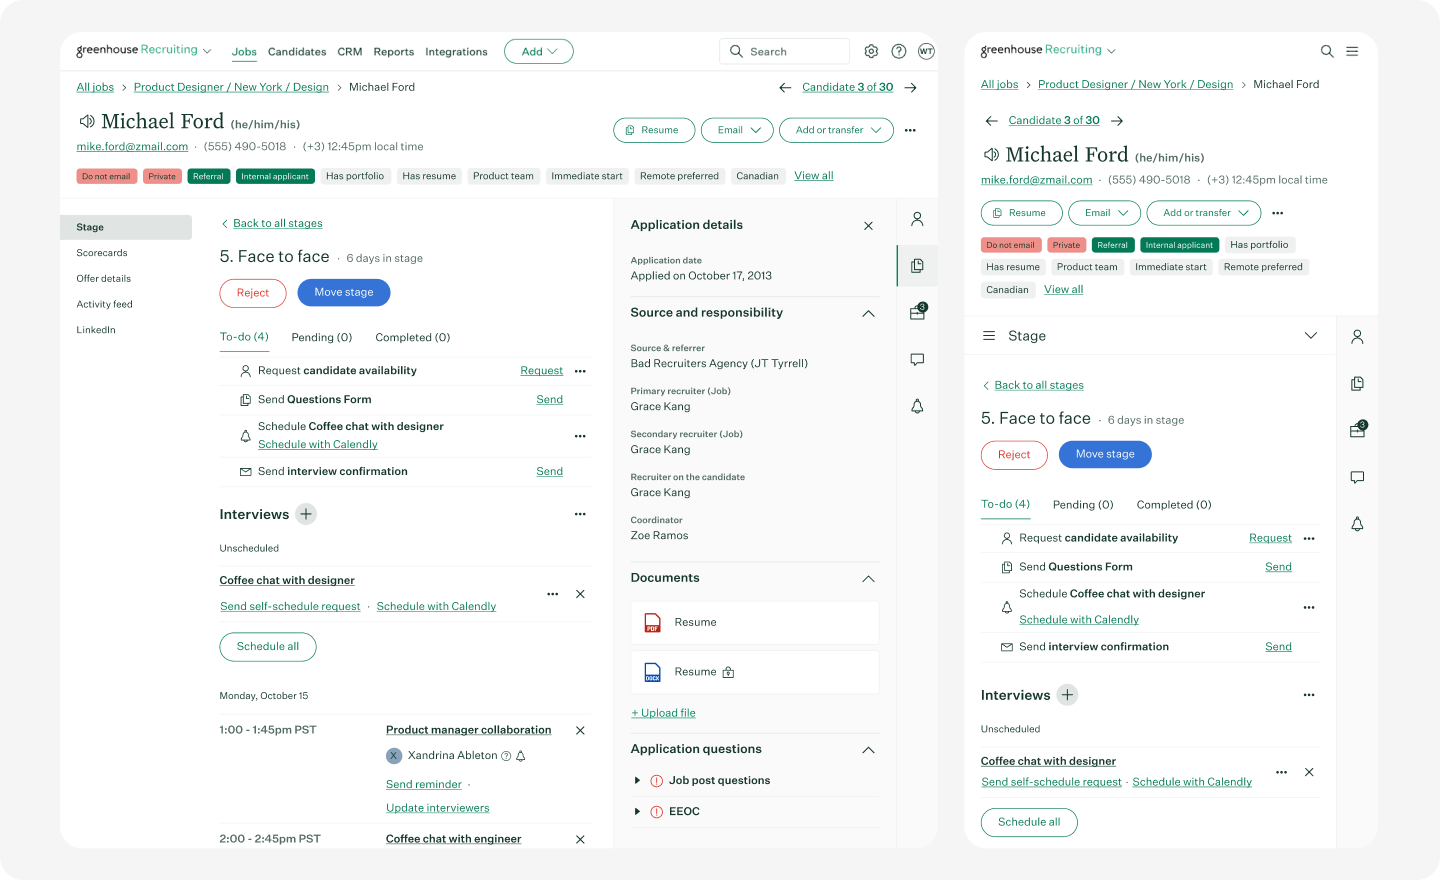Switch to the Pending tab
Viewport: 1440px width, 880px height.
(x=321, y=337)
